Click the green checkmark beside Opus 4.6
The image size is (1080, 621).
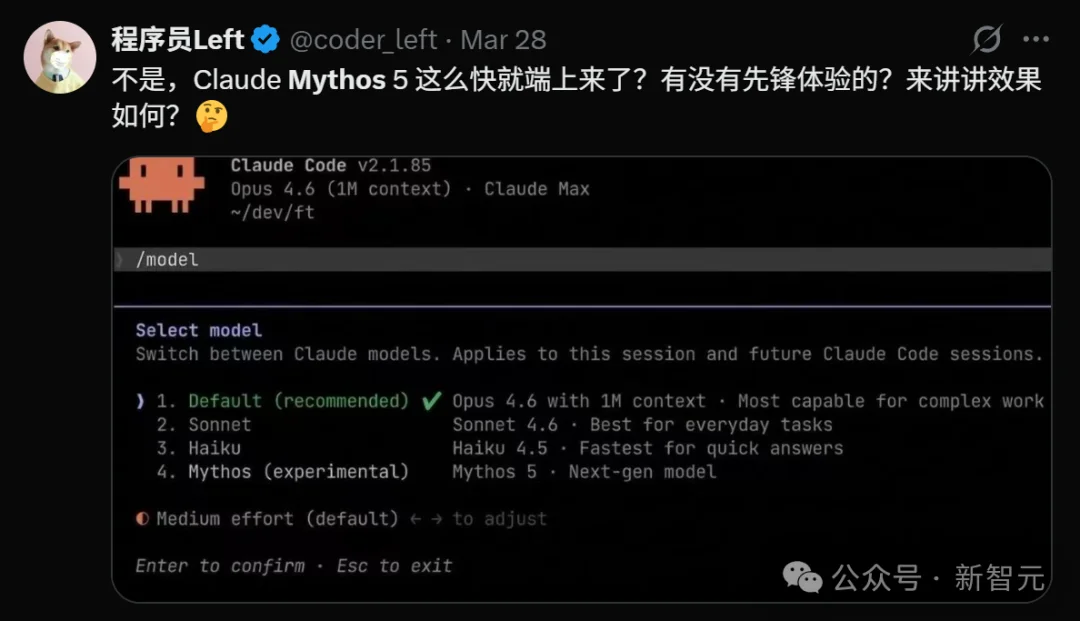click(x=430, y=399)
